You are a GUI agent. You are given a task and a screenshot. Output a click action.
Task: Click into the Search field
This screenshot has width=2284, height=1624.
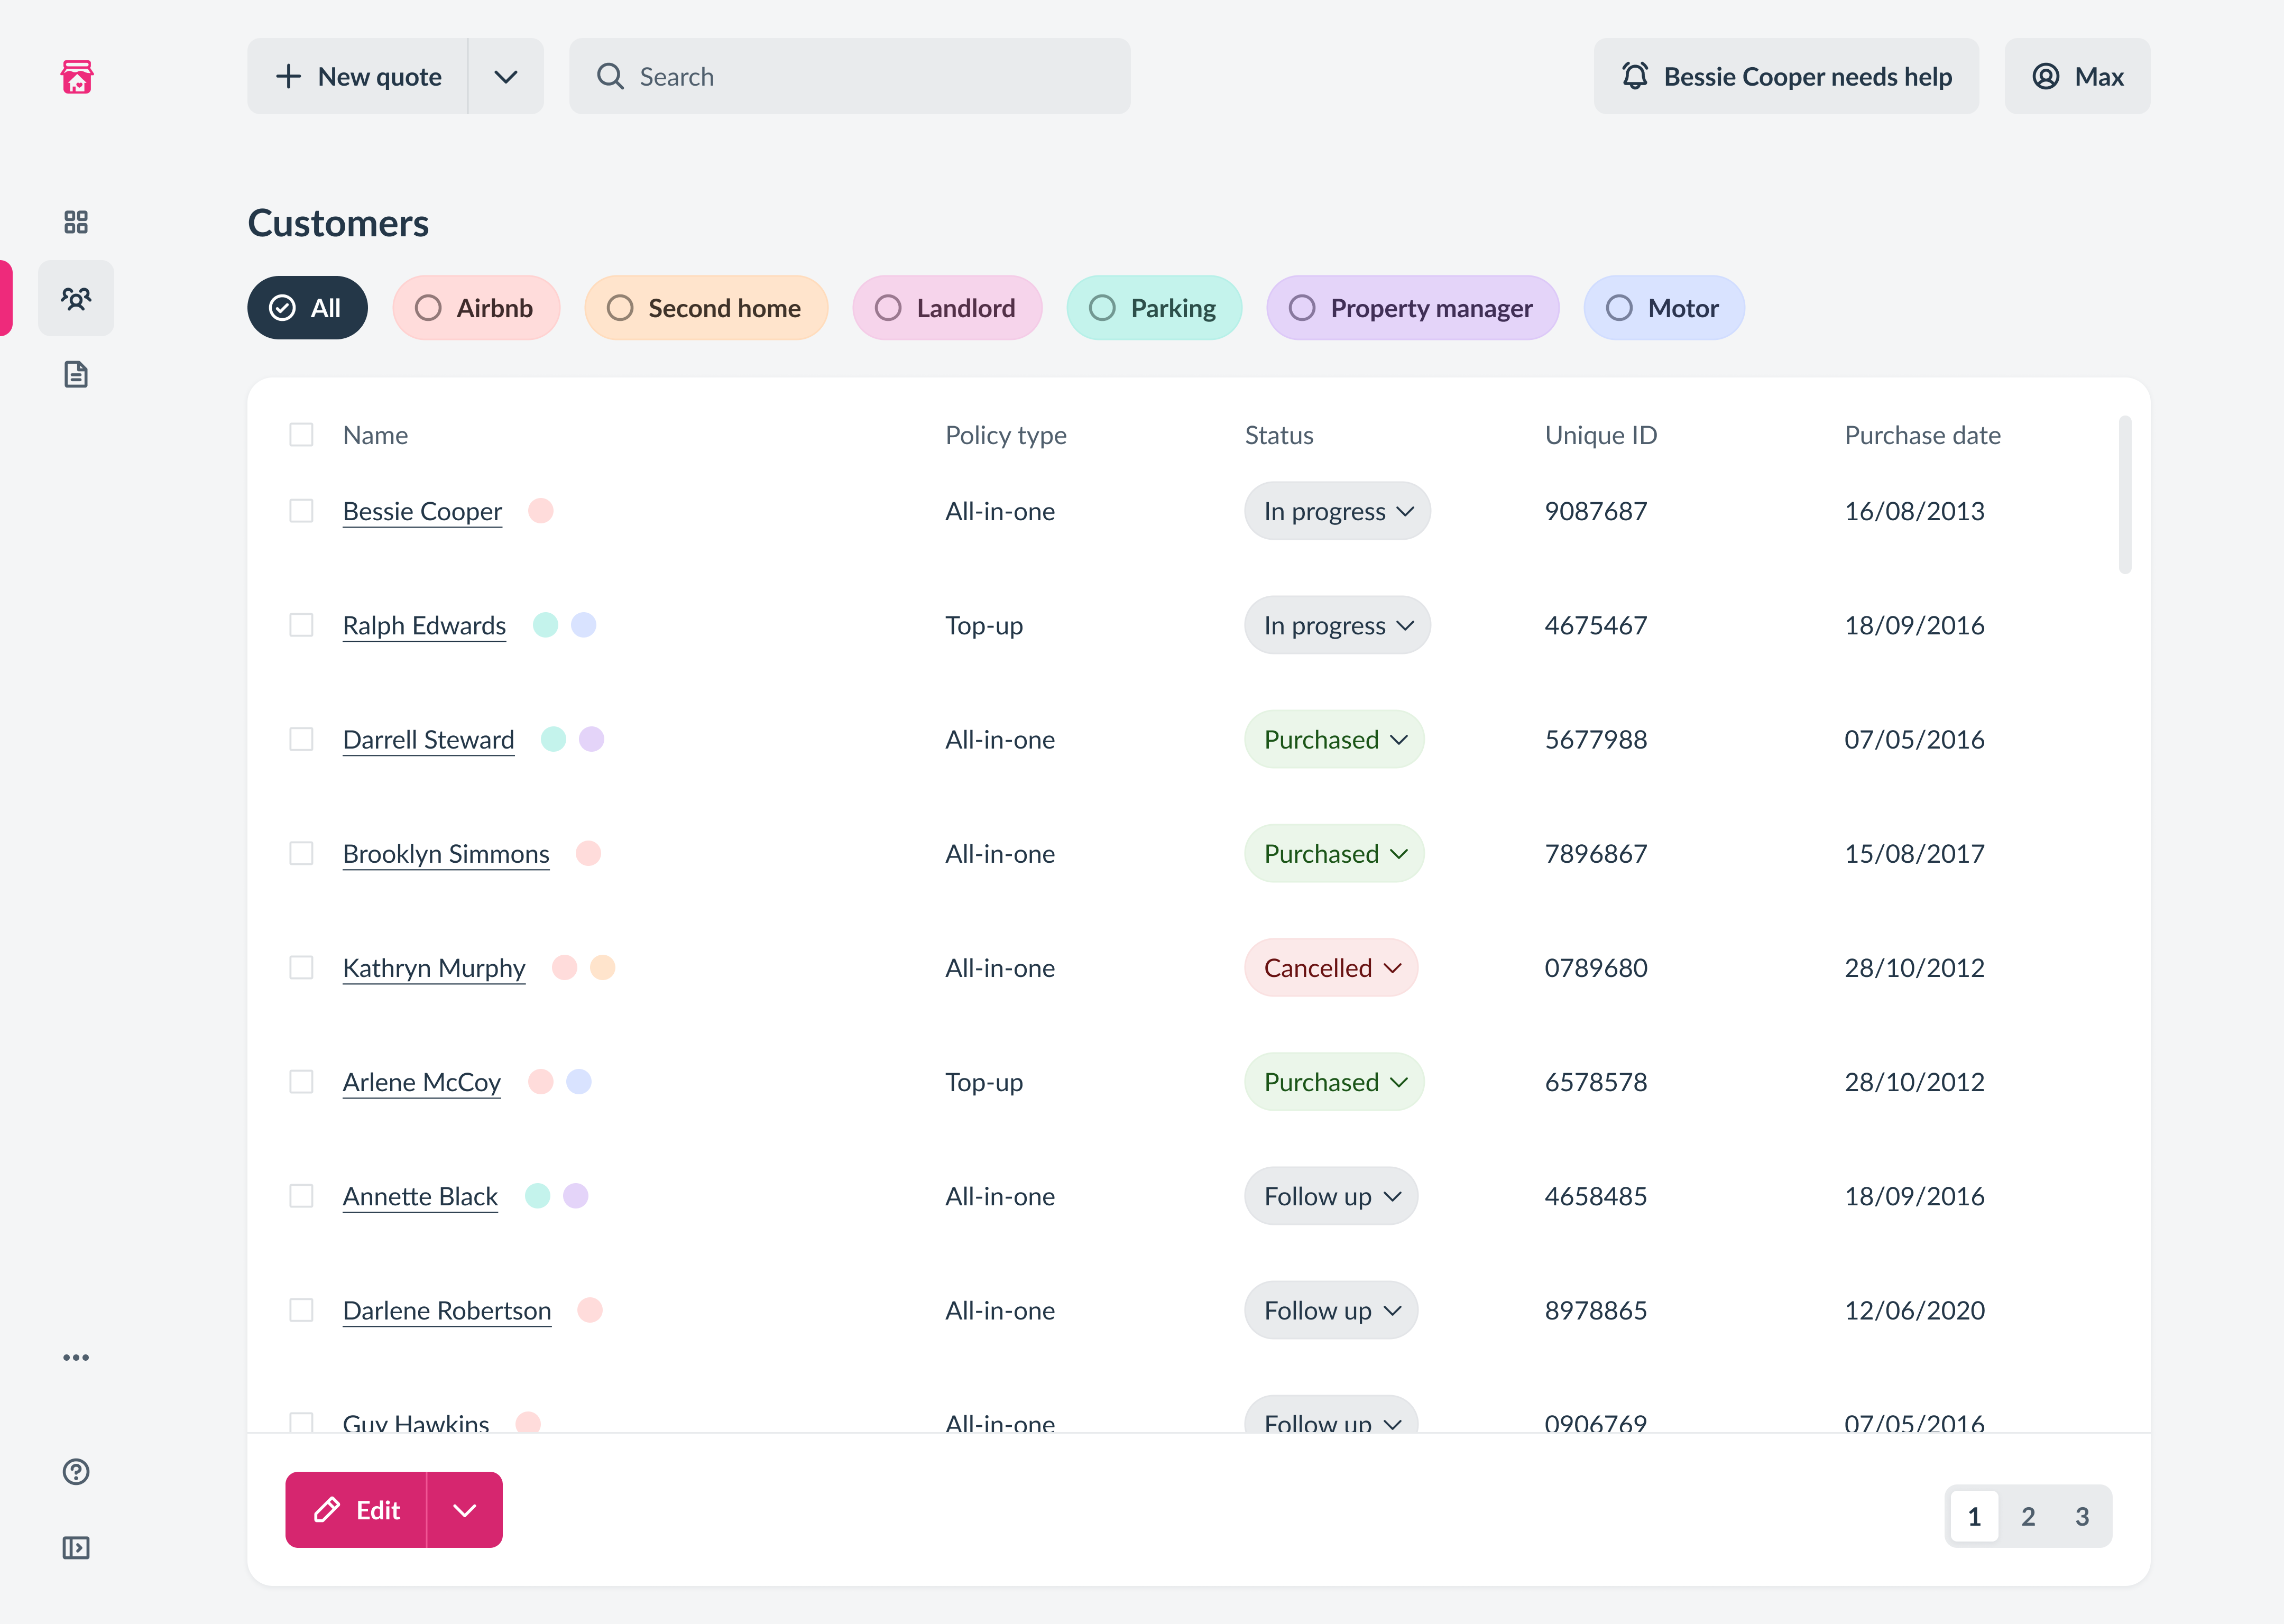[850, 77]
